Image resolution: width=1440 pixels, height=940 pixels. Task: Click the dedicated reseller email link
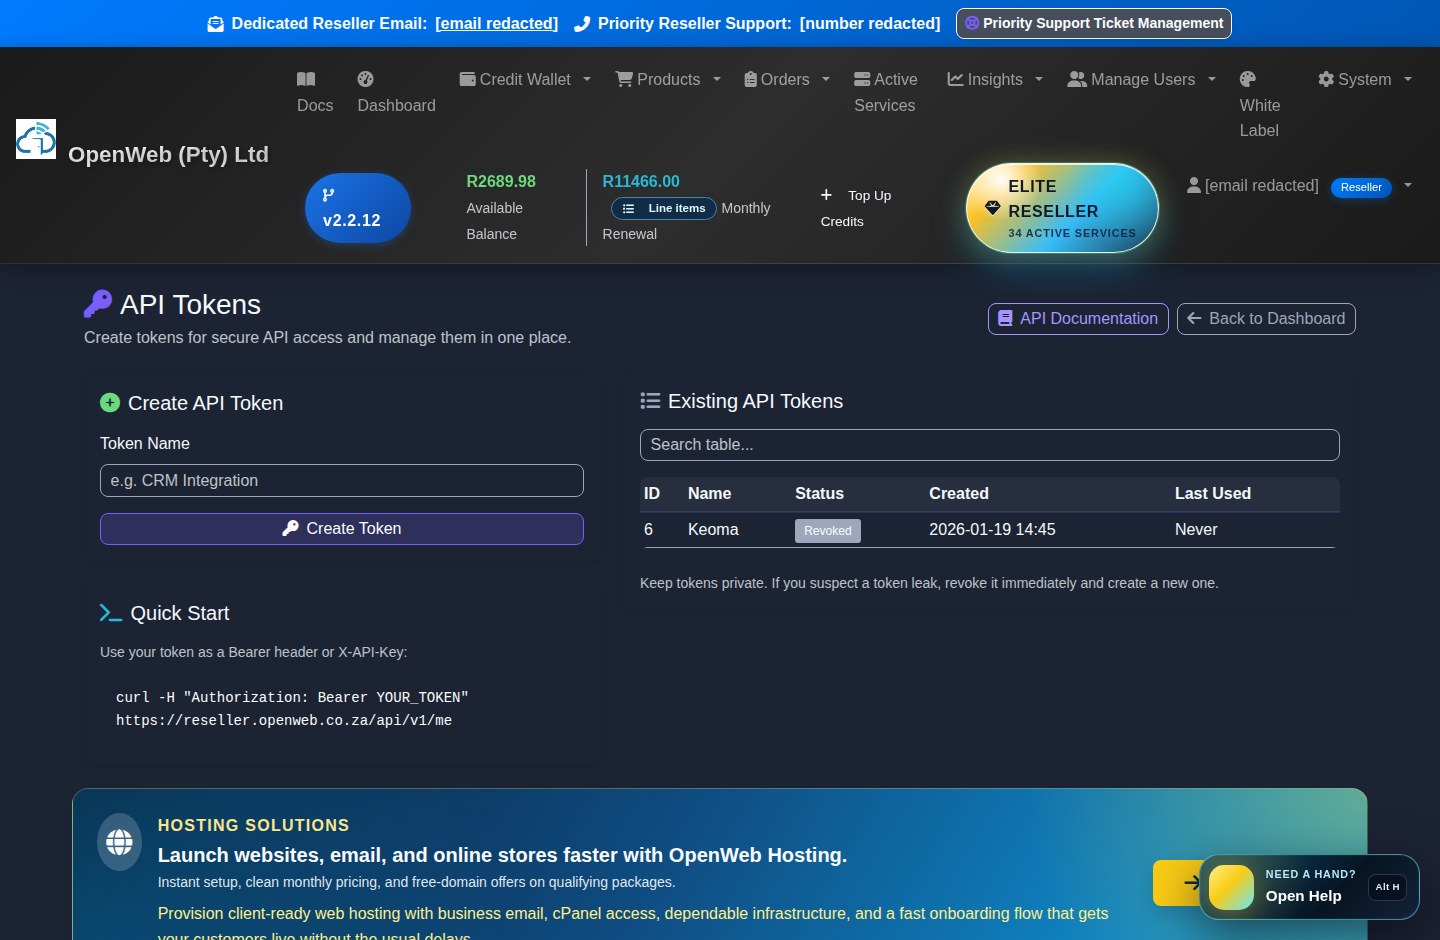click(x=497, y=24)
